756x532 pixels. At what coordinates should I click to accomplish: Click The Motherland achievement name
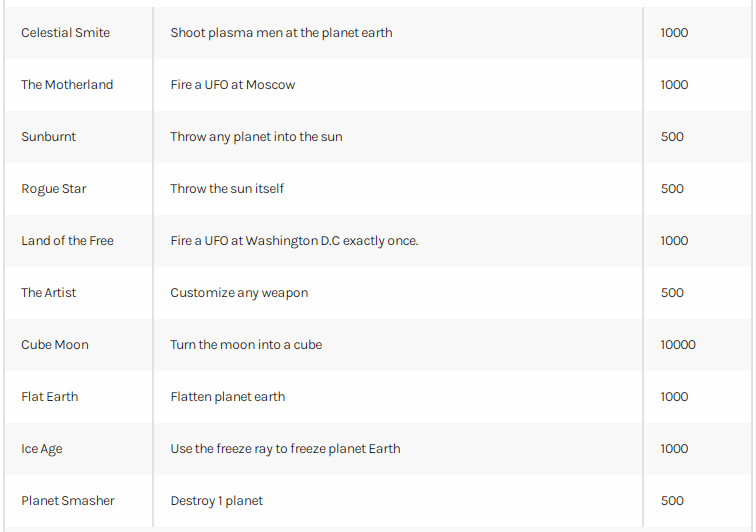tap(67, 85)
